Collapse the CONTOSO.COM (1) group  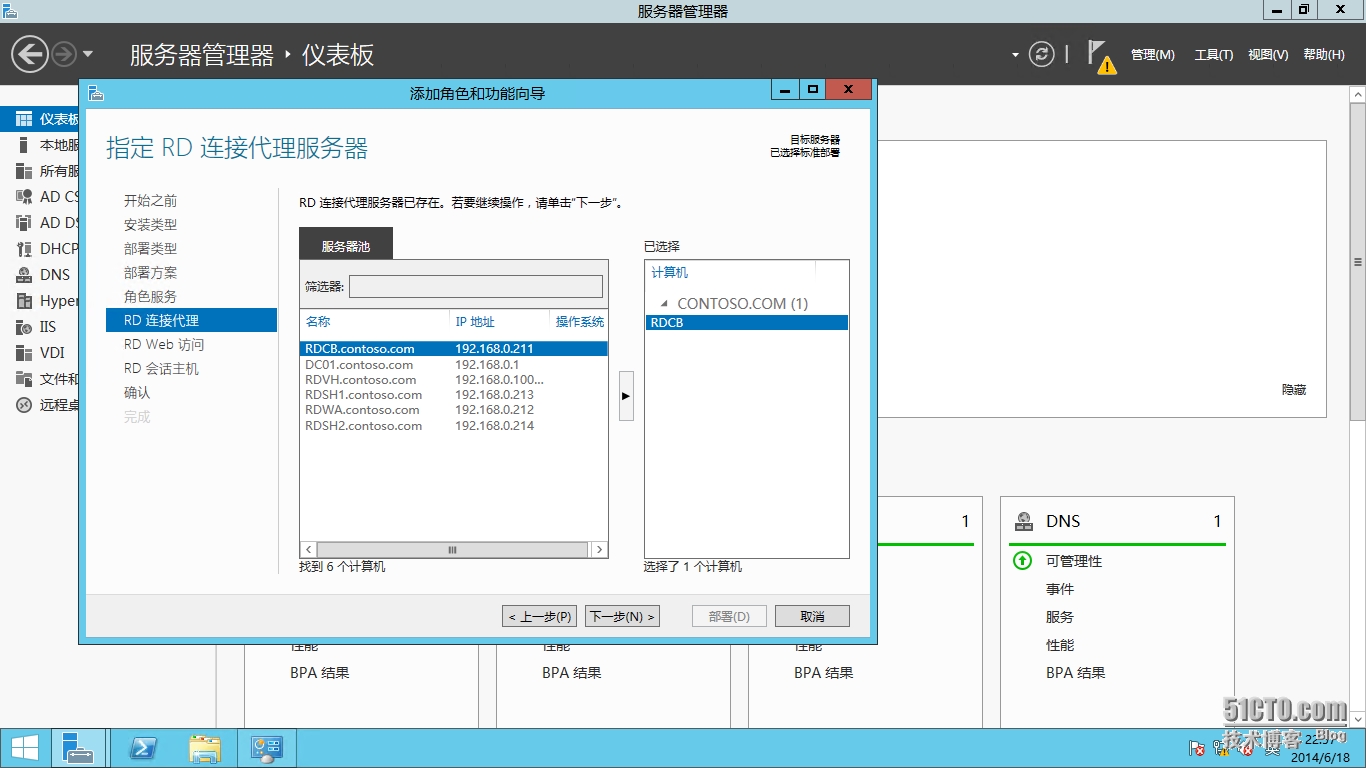click(x=664, y=303)
